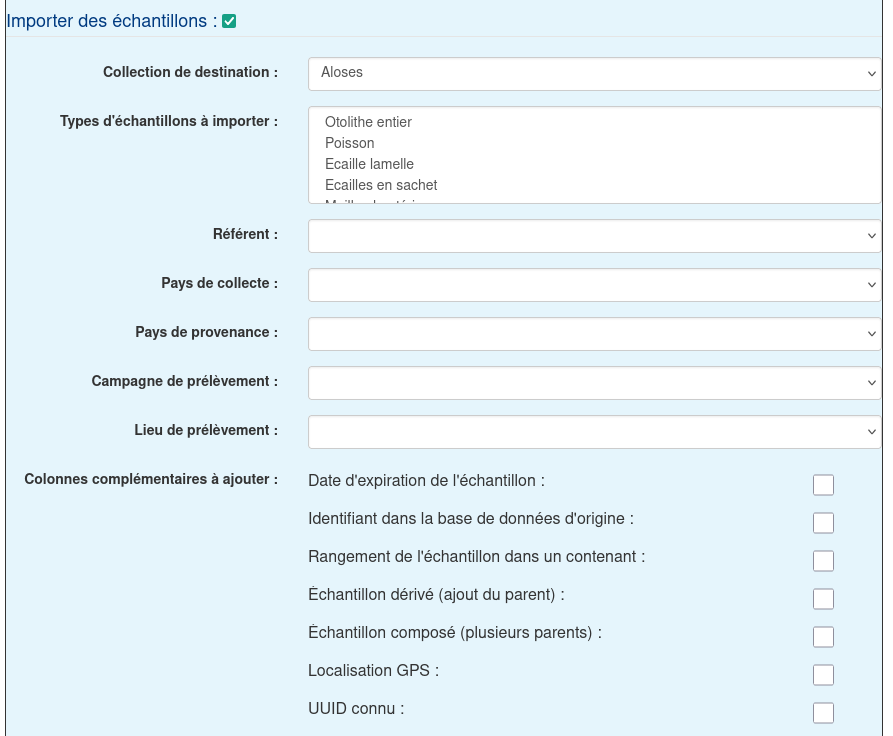Select Otolithe entier in sample types list
The image size is (893, 736).
tap(368, 122)
